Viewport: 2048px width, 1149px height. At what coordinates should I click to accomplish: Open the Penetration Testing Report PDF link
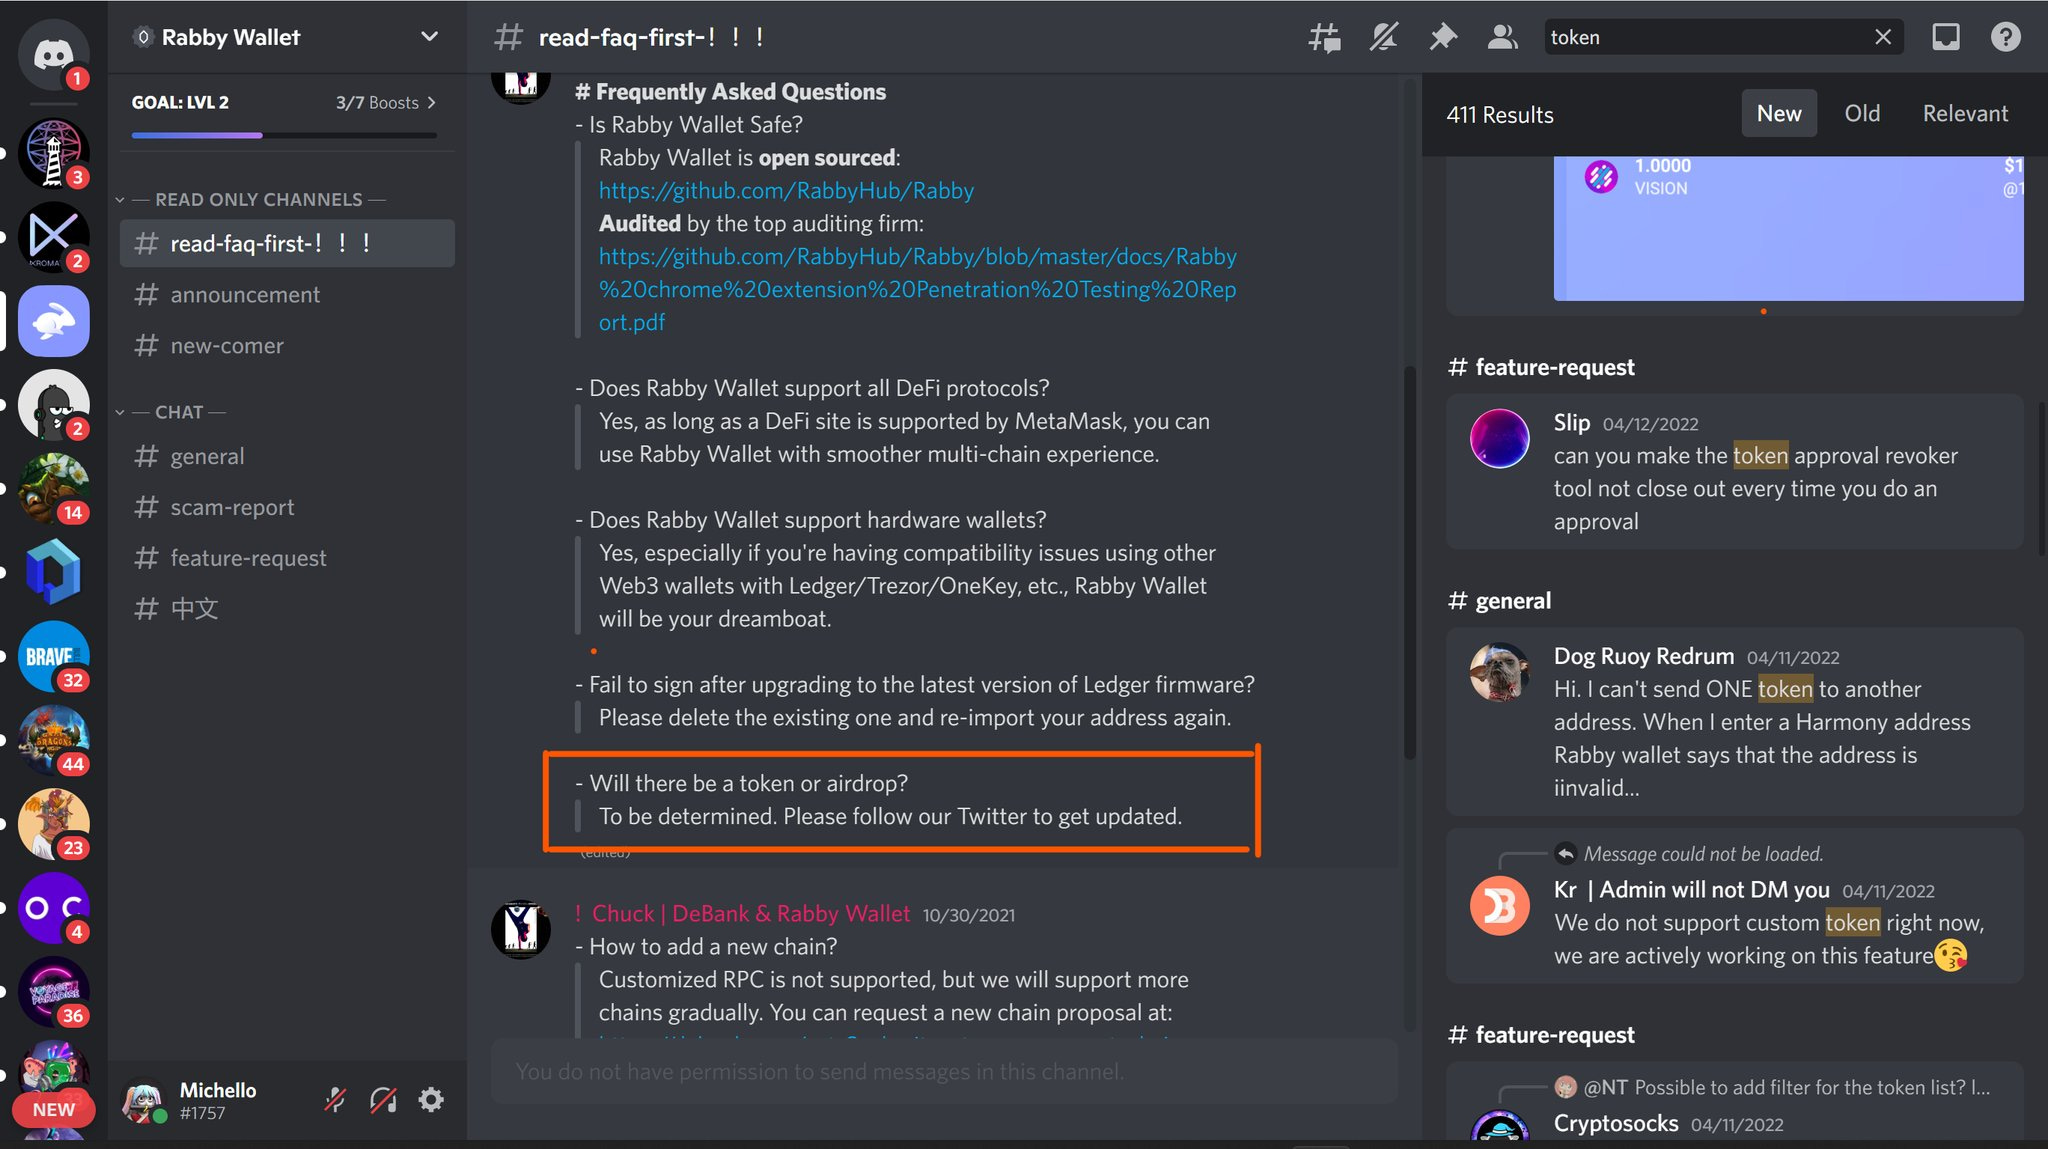(917, 289)
